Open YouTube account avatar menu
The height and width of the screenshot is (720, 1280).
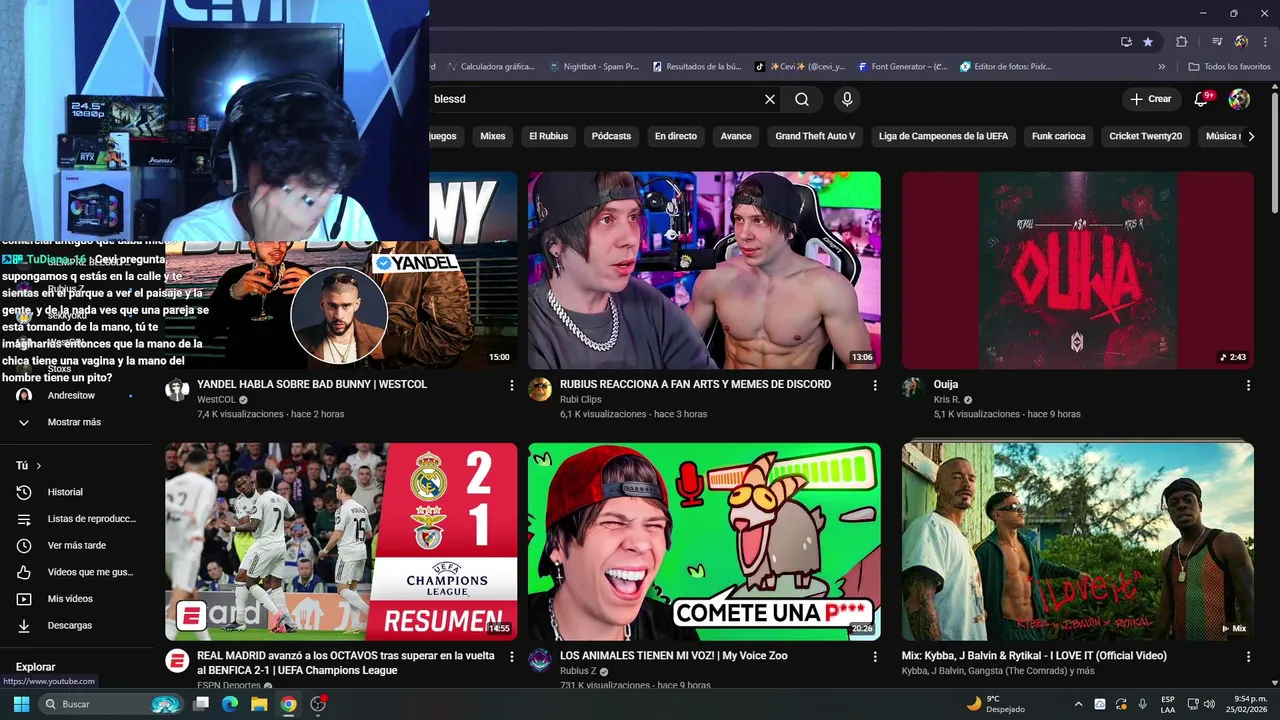[1239, 99]
